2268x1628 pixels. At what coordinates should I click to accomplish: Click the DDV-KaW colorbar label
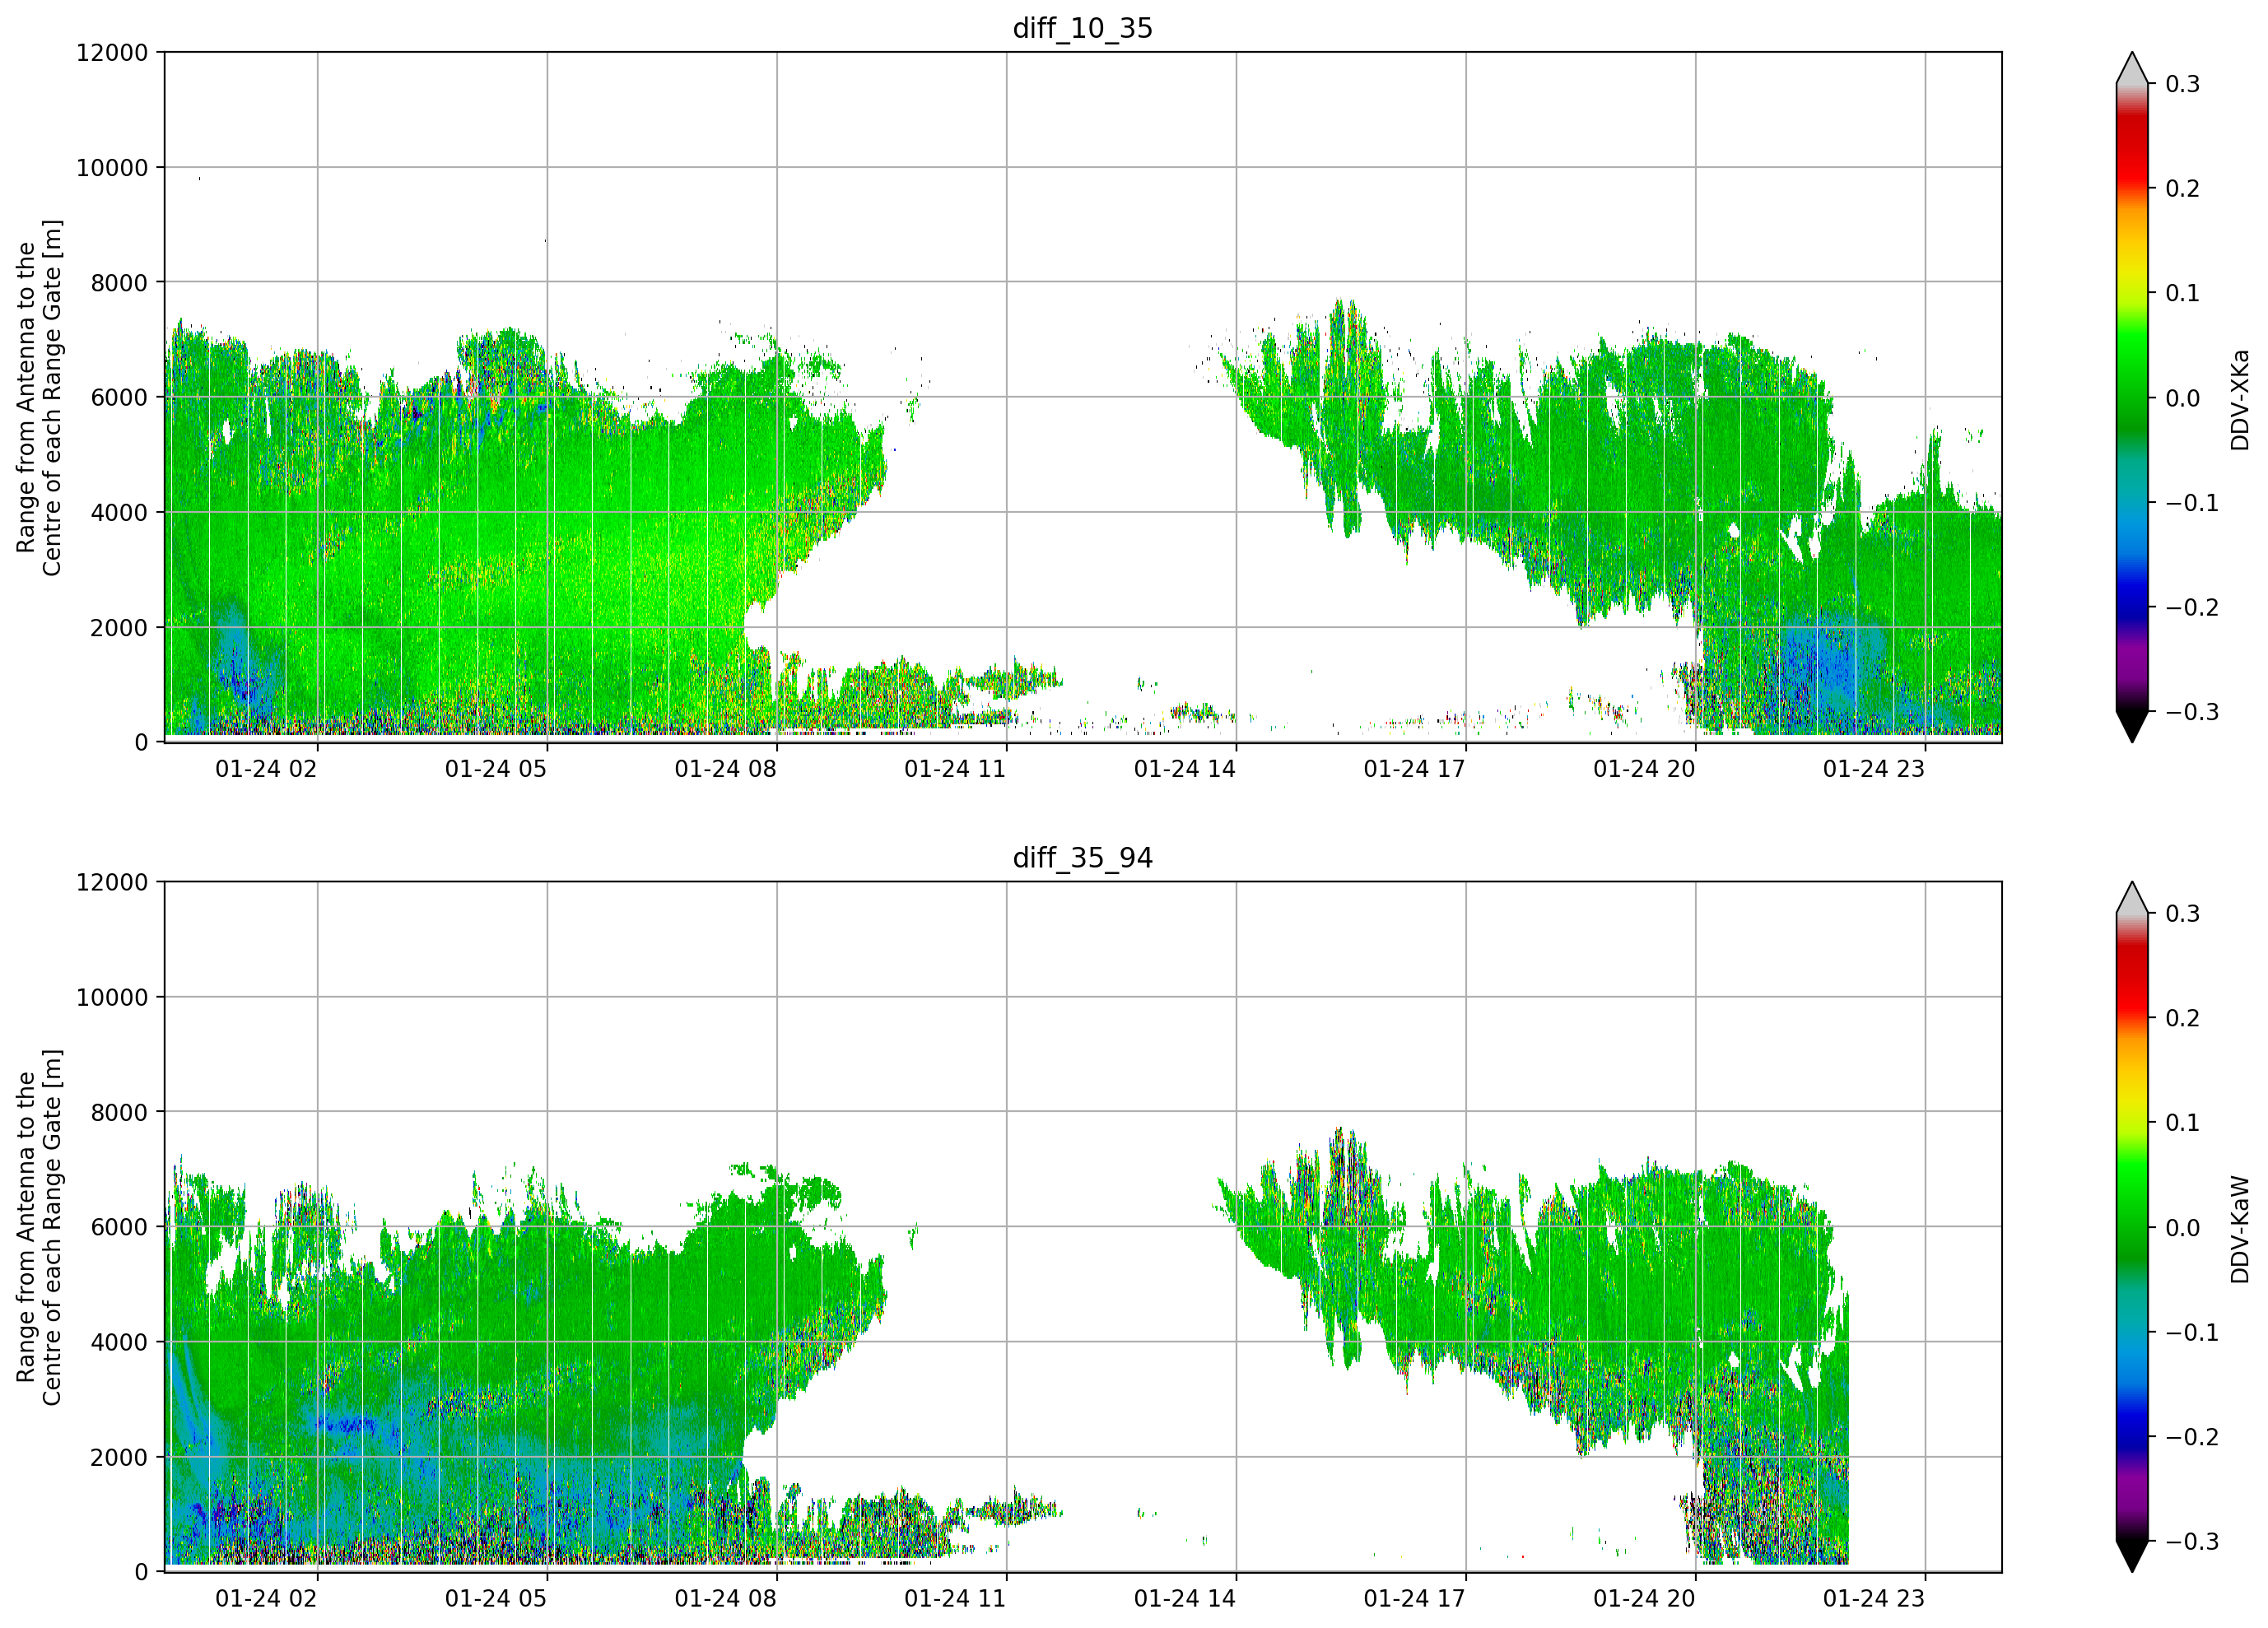(2240, 1229)
